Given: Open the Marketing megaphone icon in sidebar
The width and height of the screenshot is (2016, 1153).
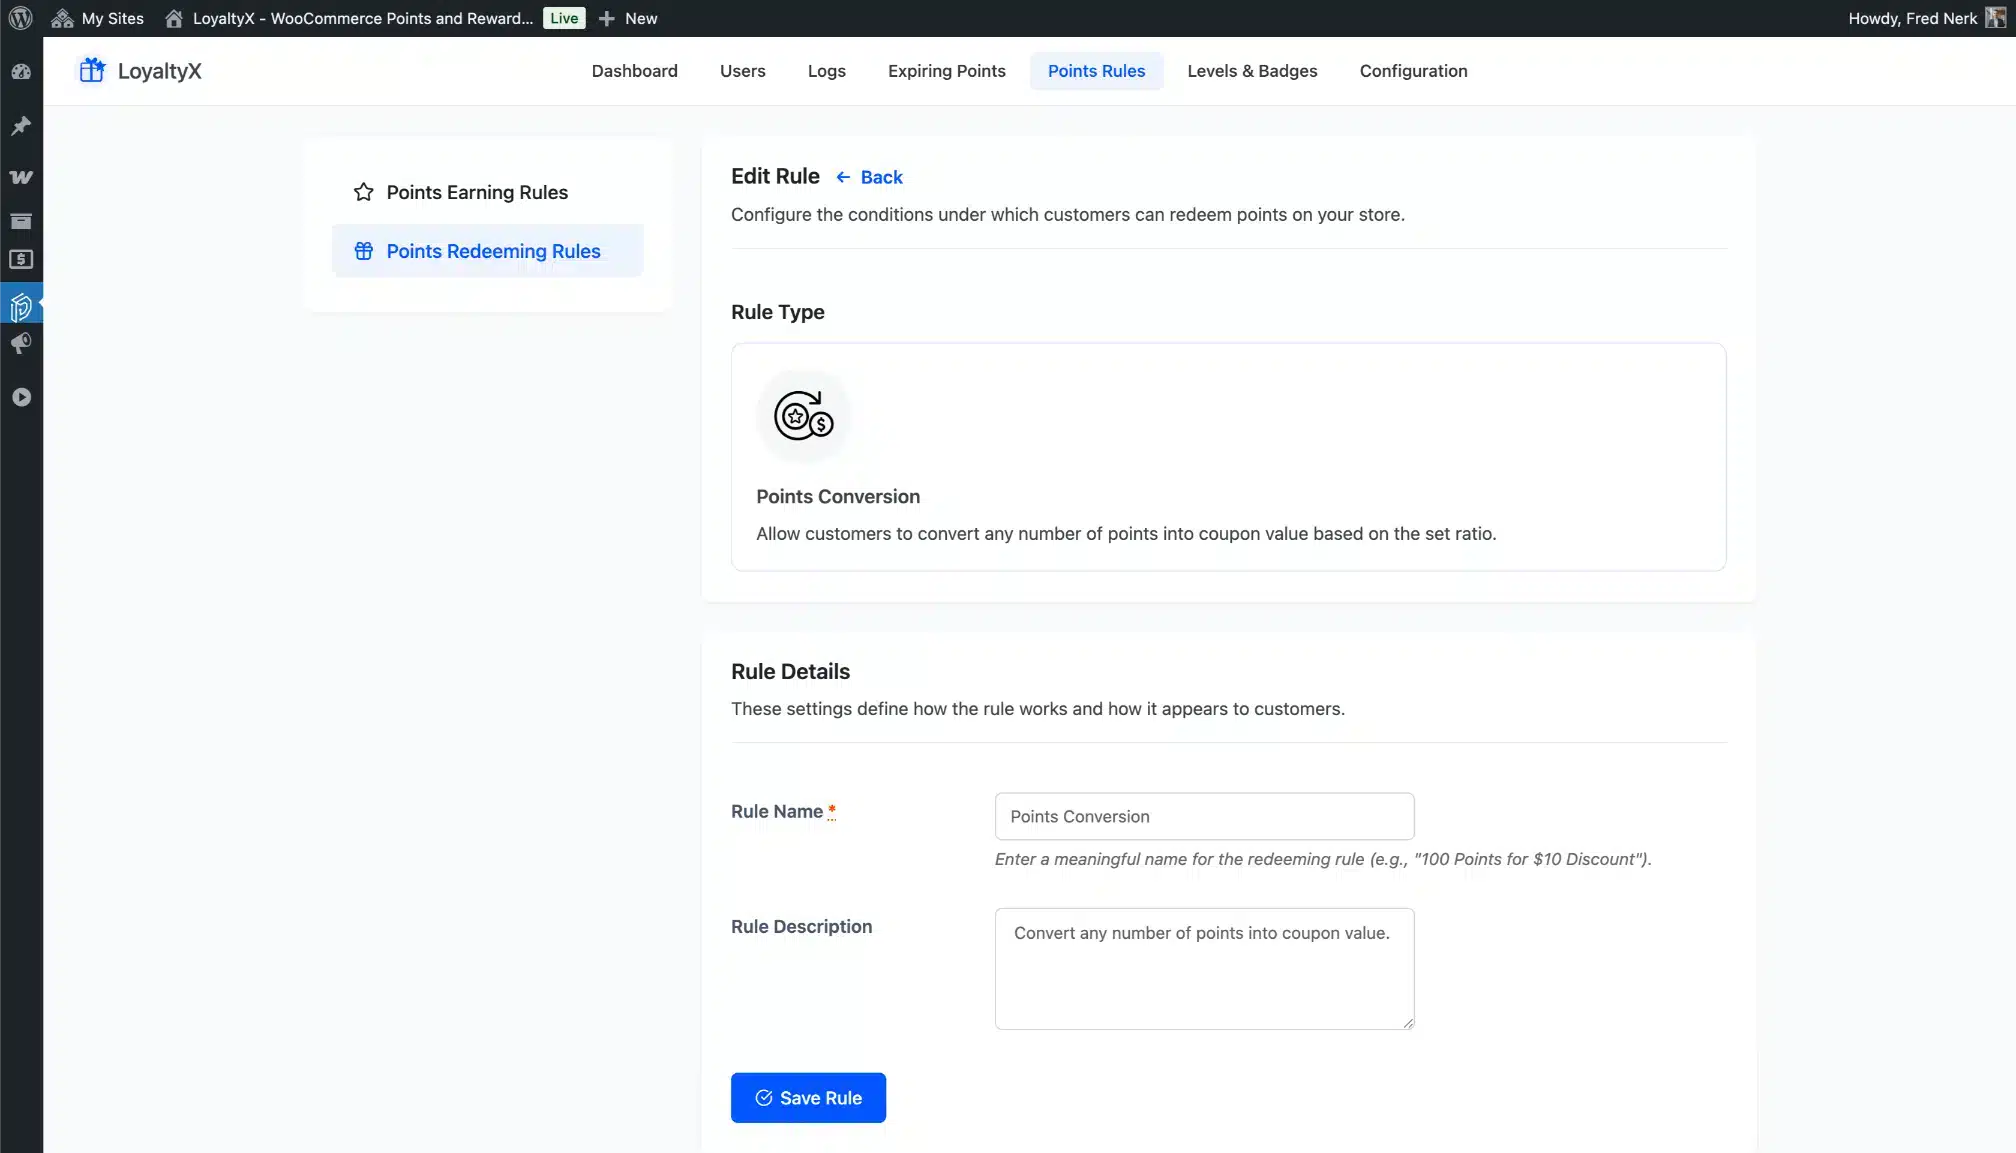Looking at the screenshot, I should [x=21, y=344].
